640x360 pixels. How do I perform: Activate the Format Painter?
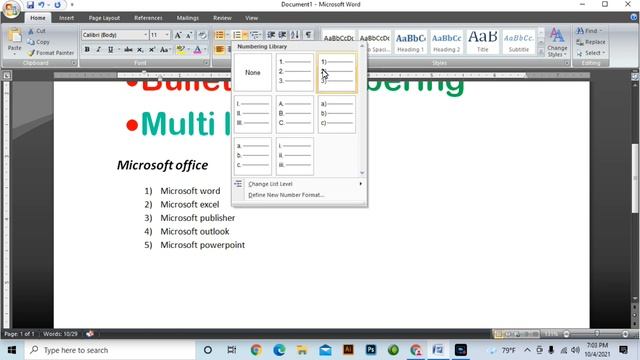coord(51,53)
